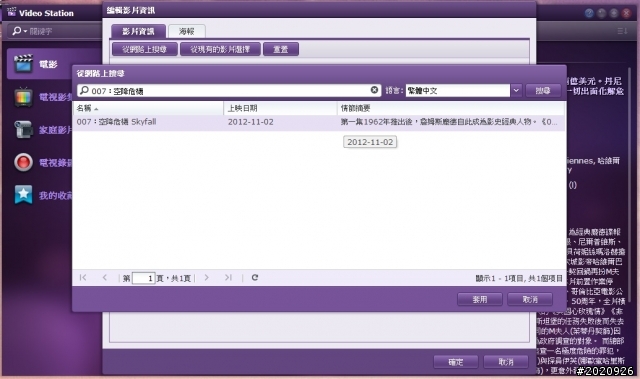
Task: Click the 搜尋 search button
Action: tap(543, 91)
